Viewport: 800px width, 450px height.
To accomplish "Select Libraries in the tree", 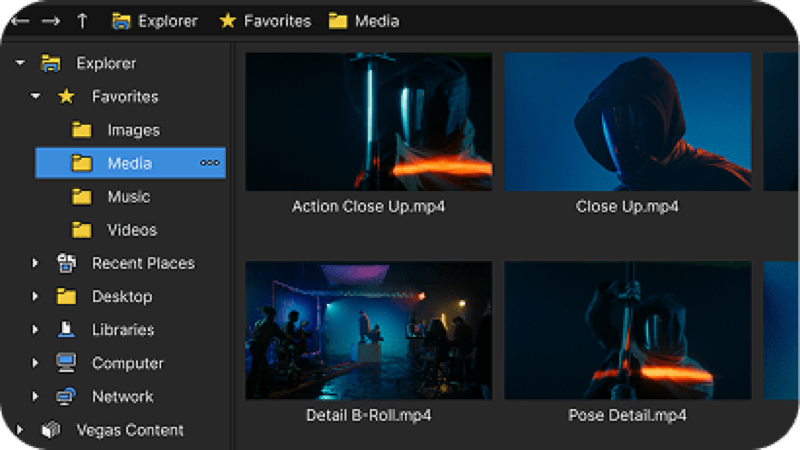I will pos(123,330).
